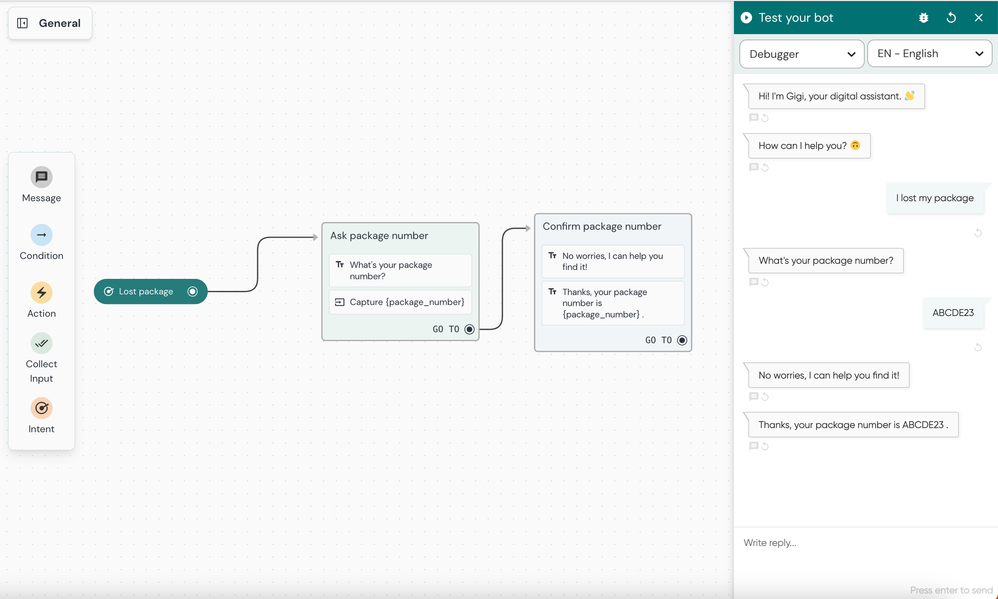Click the Lost package output connector
Screen dimensions: 998x599
pyautogui.click(x=192, y=292)
